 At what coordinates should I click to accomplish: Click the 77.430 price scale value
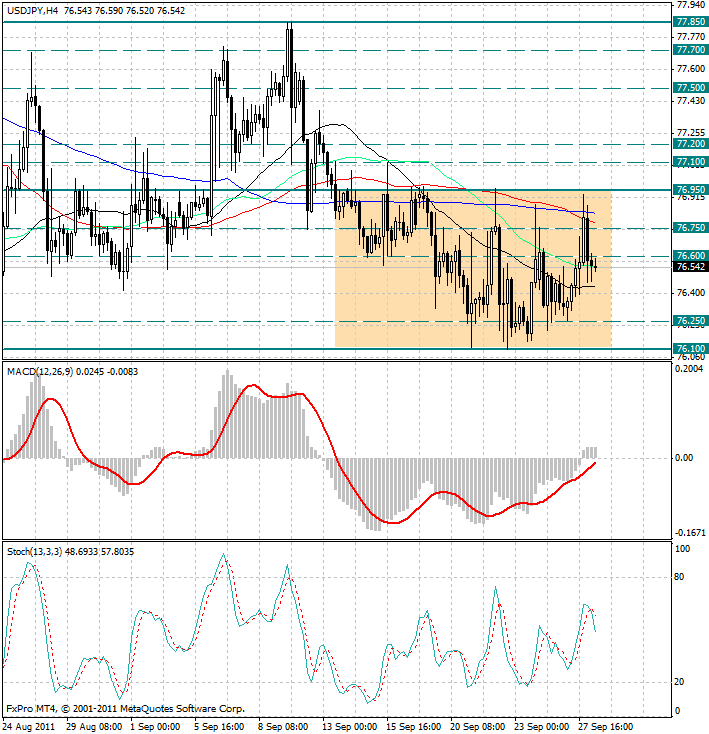coord(691,101)
